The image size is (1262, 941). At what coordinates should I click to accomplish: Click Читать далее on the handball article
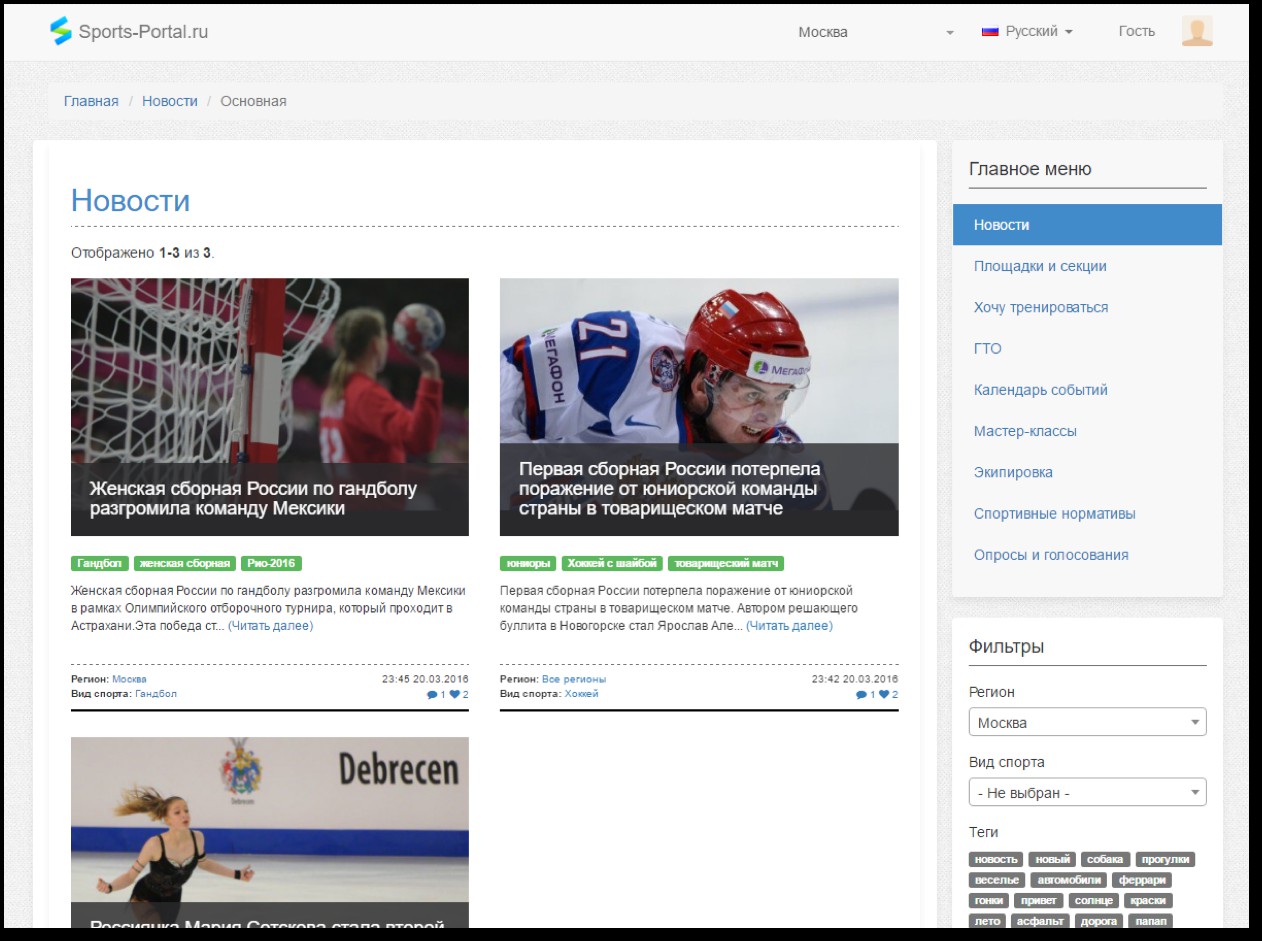click(x=270, y=626)
